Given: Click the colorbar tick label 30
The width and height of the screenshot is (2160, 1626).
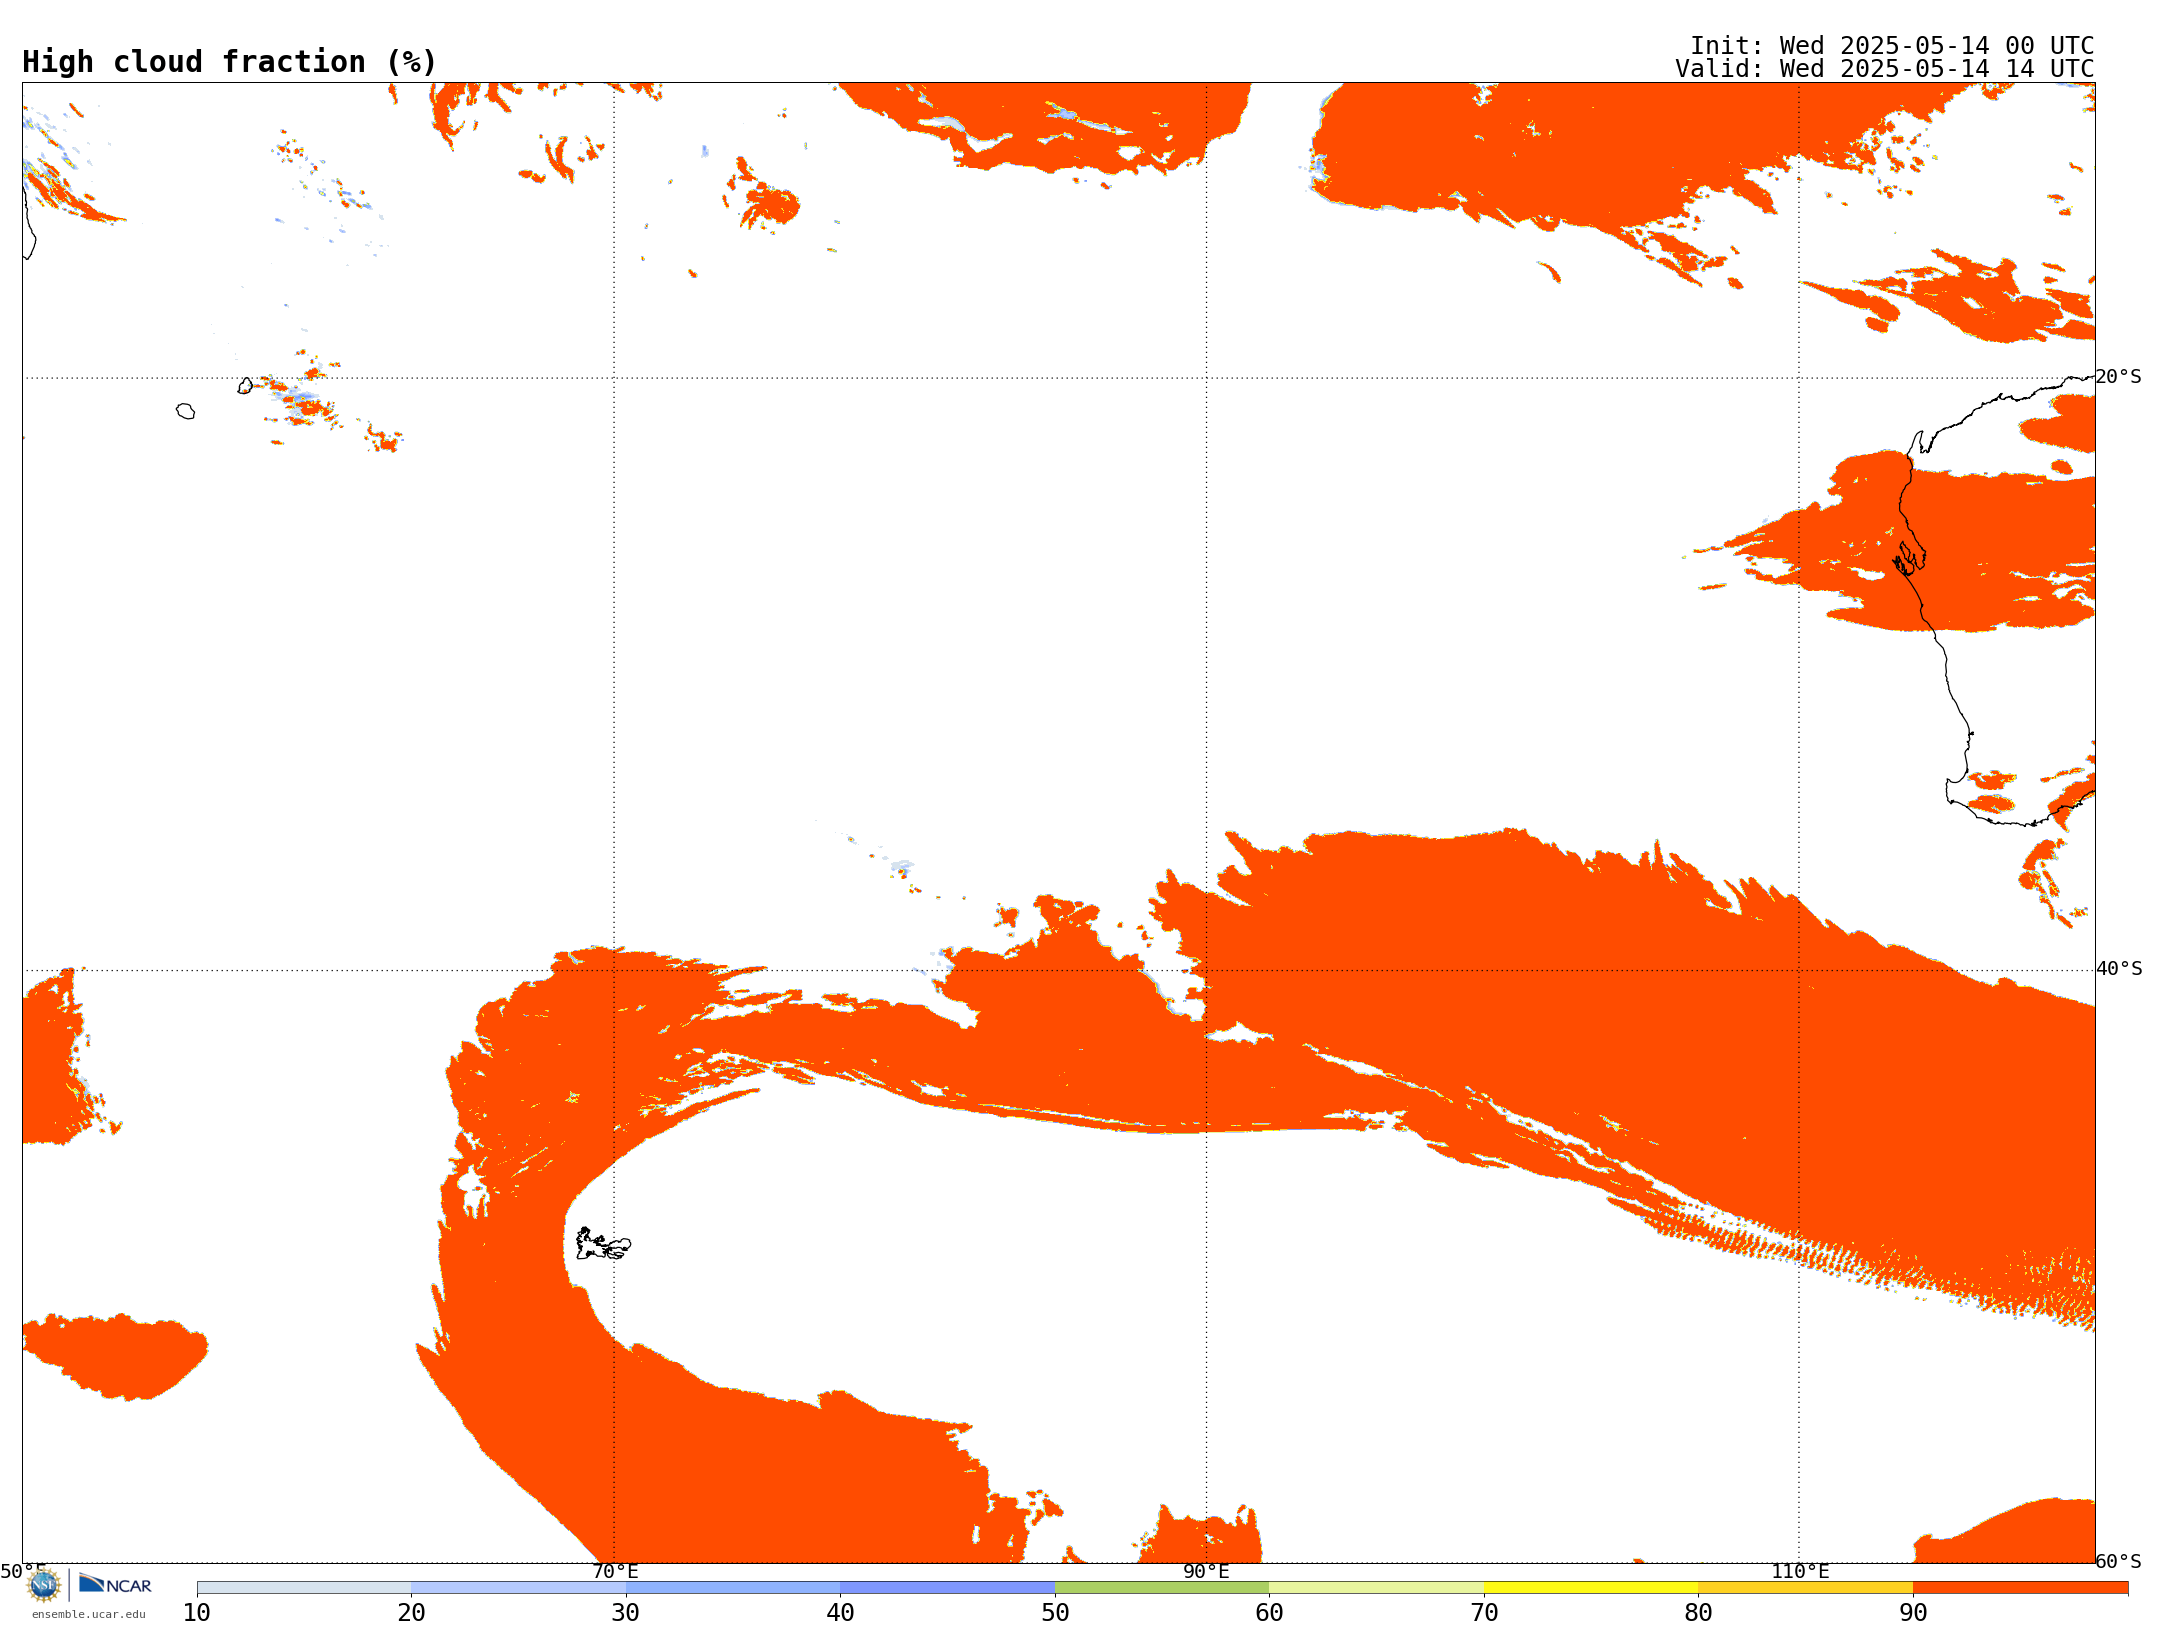Looking at the screenshot, I should coord(626,1613).
